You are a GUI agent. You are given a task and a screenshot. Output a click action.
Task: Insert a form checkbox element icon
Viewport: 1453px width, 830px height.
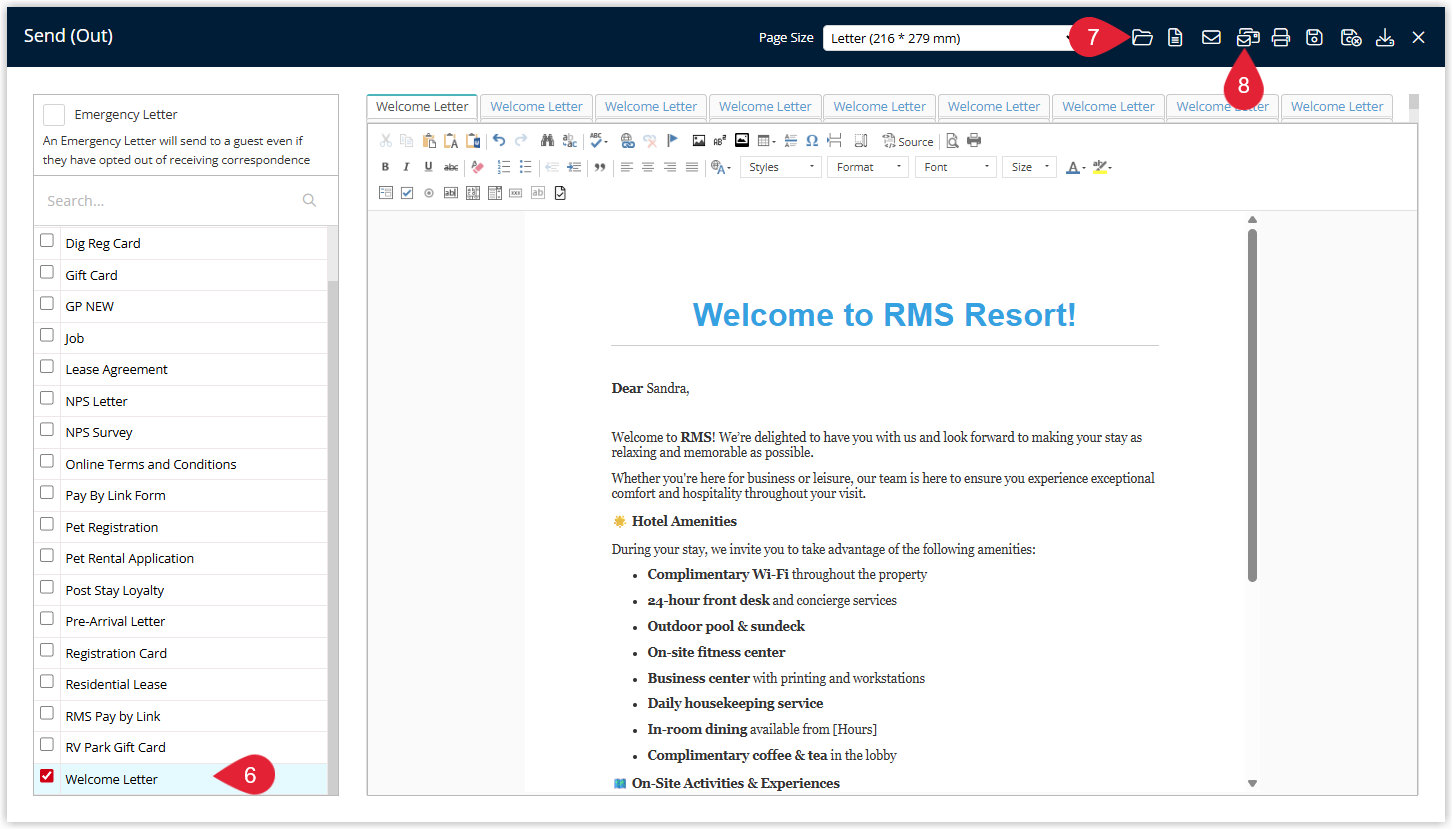[407, 193]
